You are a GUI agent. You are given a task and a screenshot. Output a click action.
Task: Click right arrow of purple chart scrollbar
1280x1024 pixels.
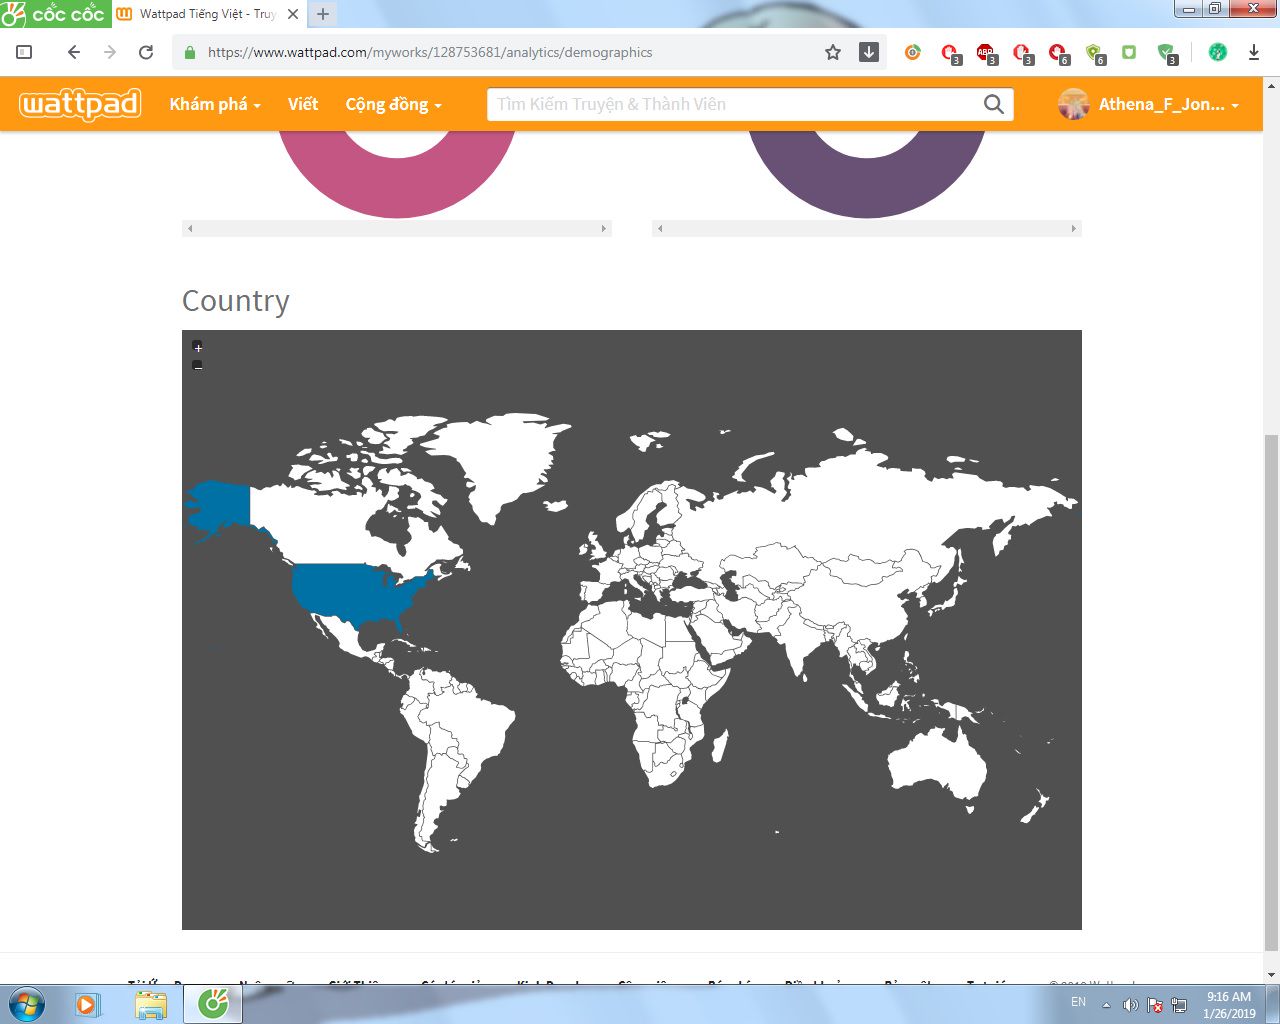(x=1074, y=229)
